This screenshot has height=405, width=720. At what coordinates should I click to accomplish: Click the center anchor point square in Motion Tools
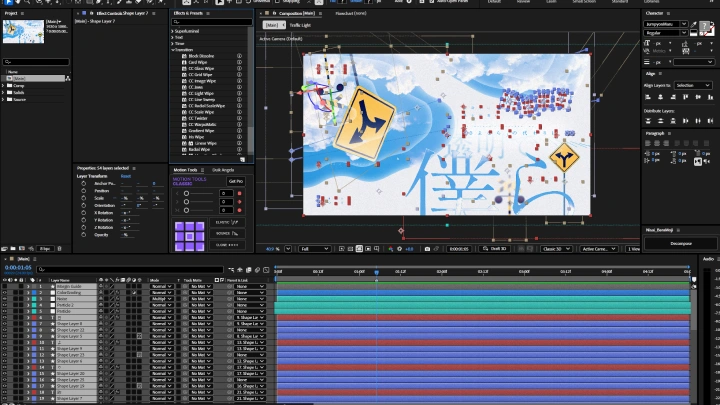189,236
